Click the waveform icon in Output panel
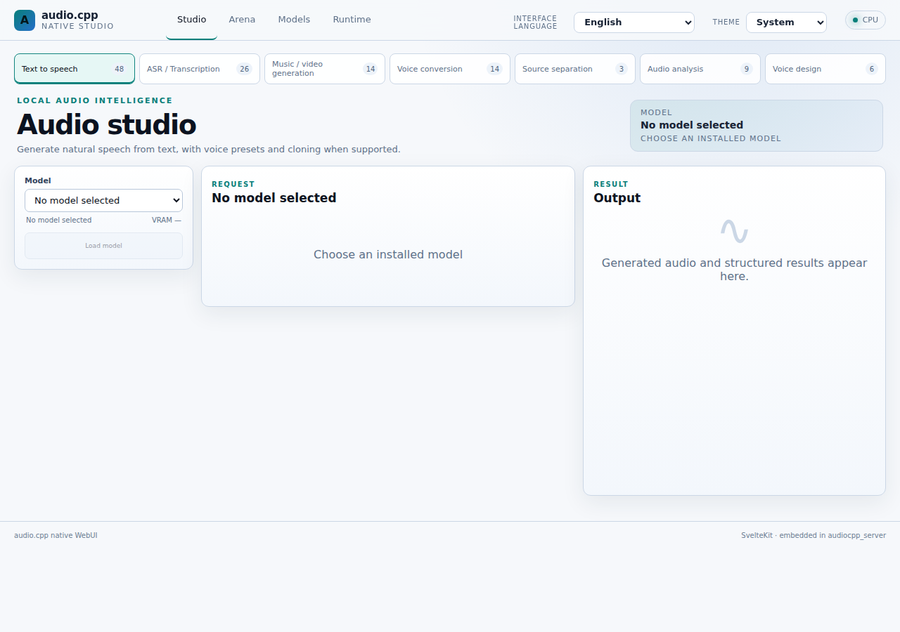 click(x=734, y=231)
